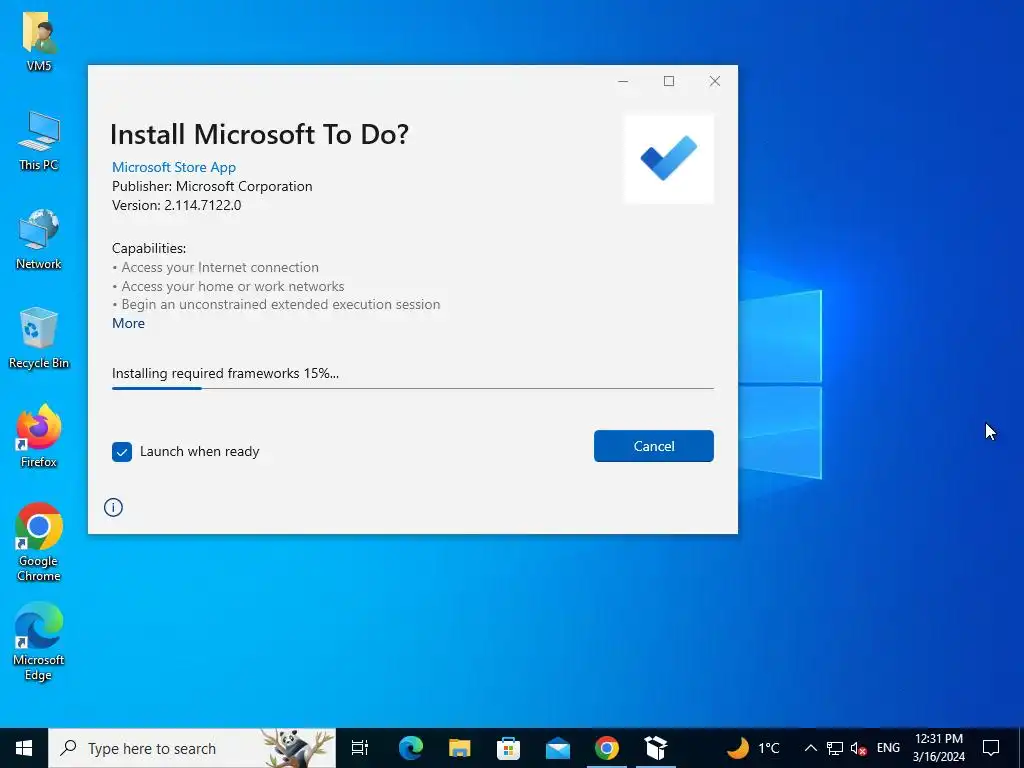This screenshot has width=1024, height=768.
Task: Maximize the App Installer window
Action: coord(669,81)
